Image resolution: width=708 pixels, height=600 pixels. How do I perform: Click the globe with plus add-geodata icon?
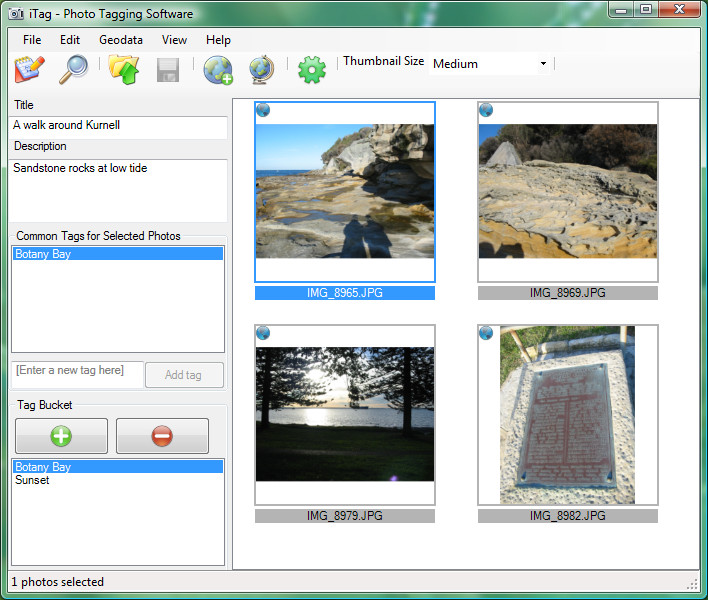pyautogui.click(x=218, y=70)
